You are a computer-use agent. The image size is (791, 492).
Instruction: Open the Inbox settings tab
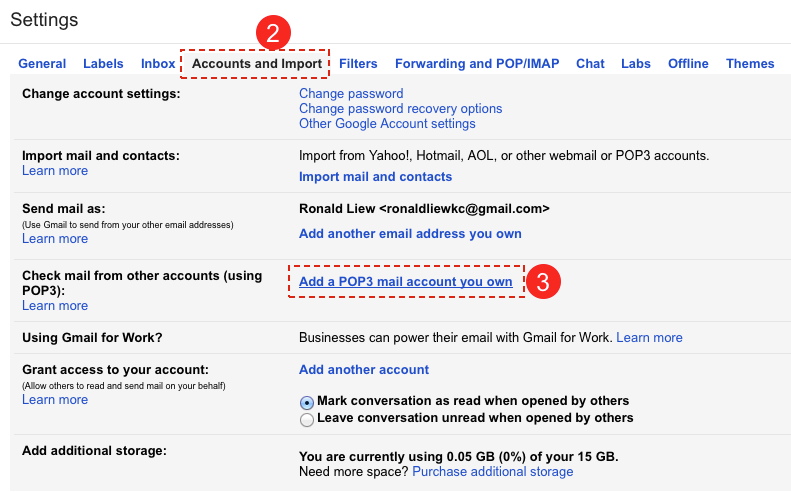tap(158, 64)
